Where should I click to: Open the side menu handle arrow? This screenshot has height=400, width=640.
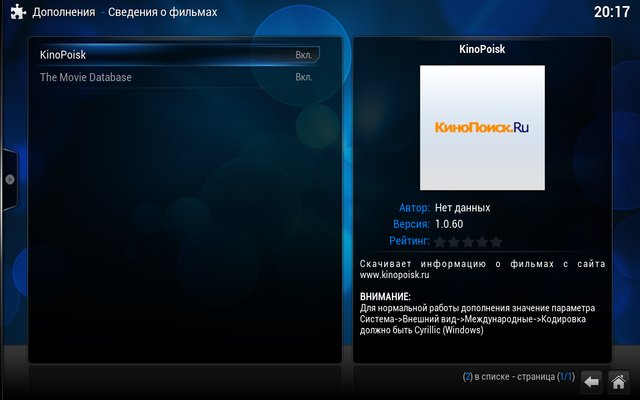coord(10,179)
